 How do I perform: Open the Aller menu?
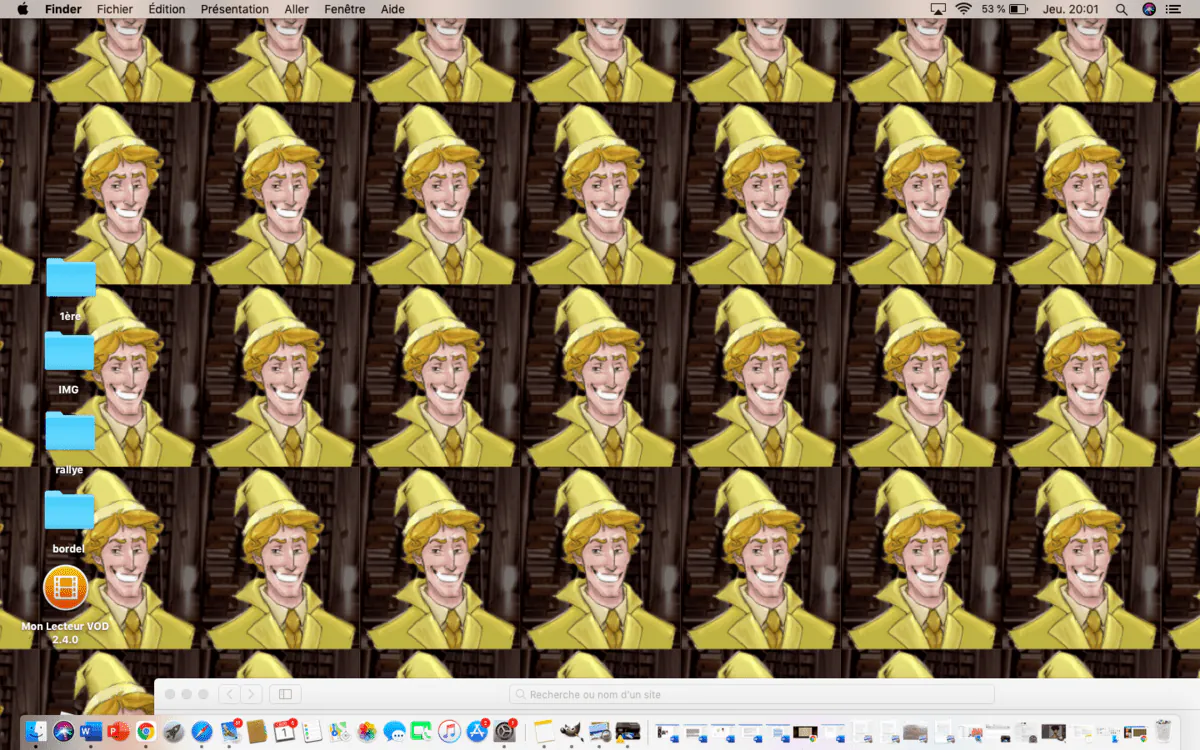click(x=296, y=9)
